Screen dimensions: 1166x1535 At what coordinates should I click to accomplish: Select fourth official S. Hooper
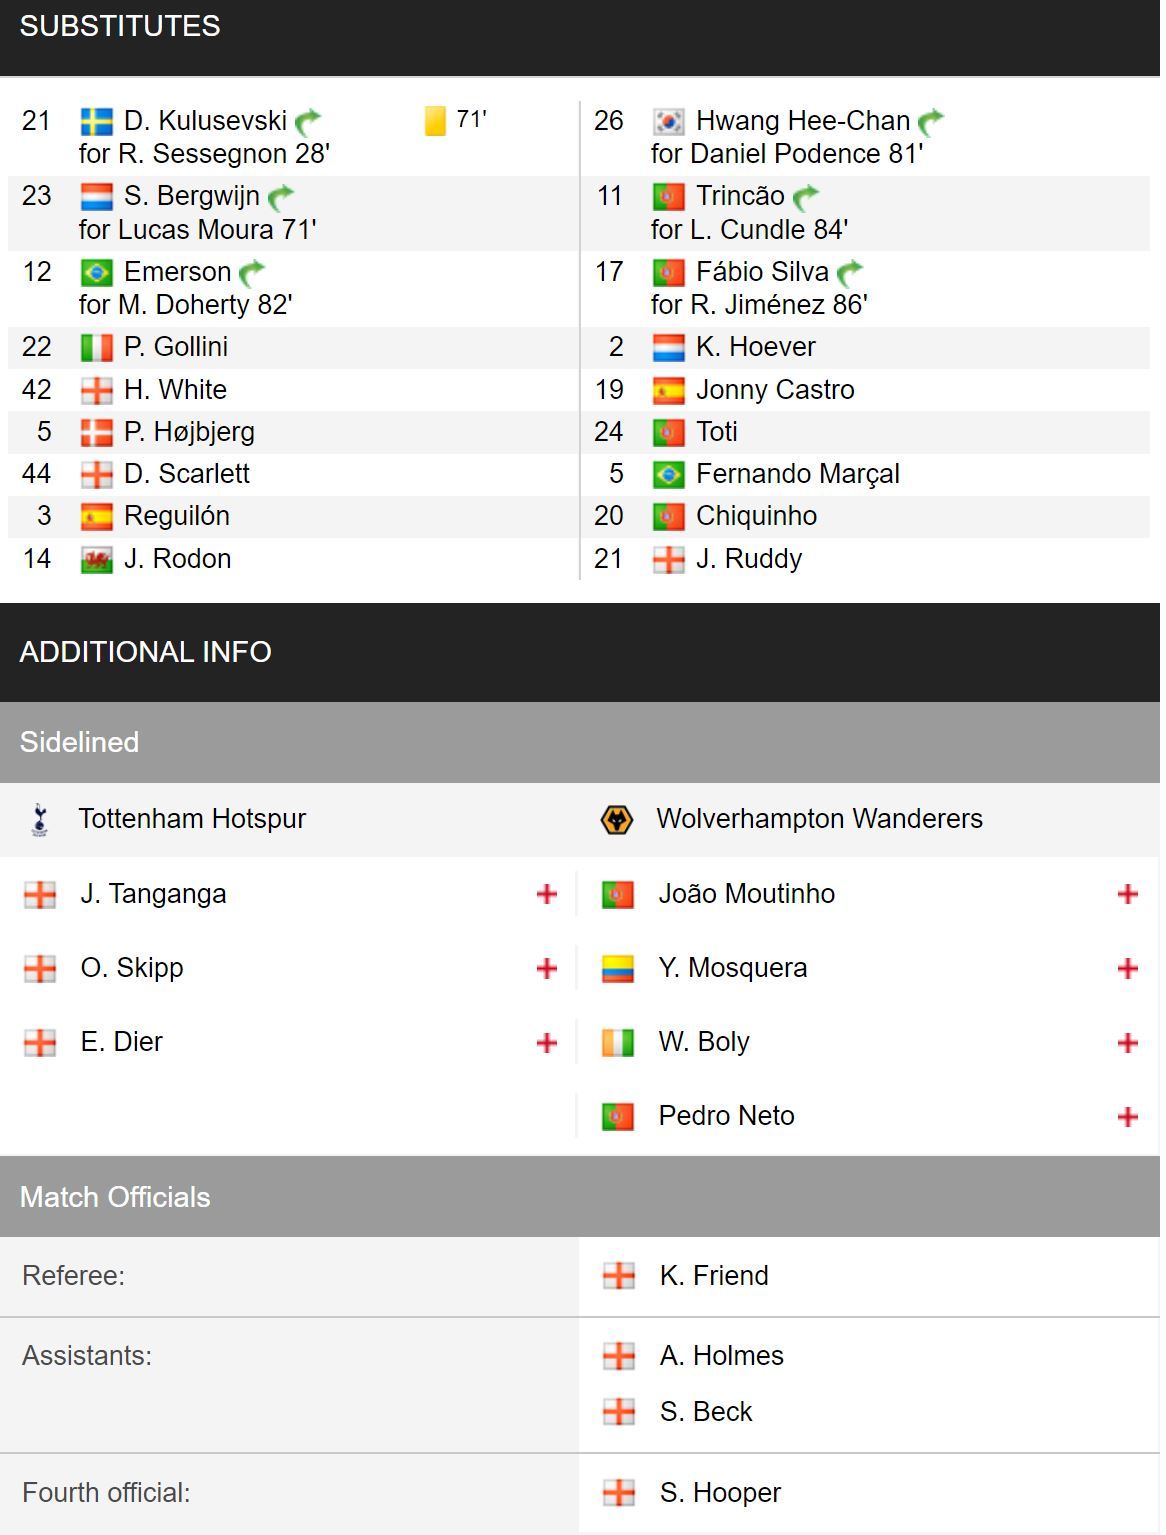720,1493
